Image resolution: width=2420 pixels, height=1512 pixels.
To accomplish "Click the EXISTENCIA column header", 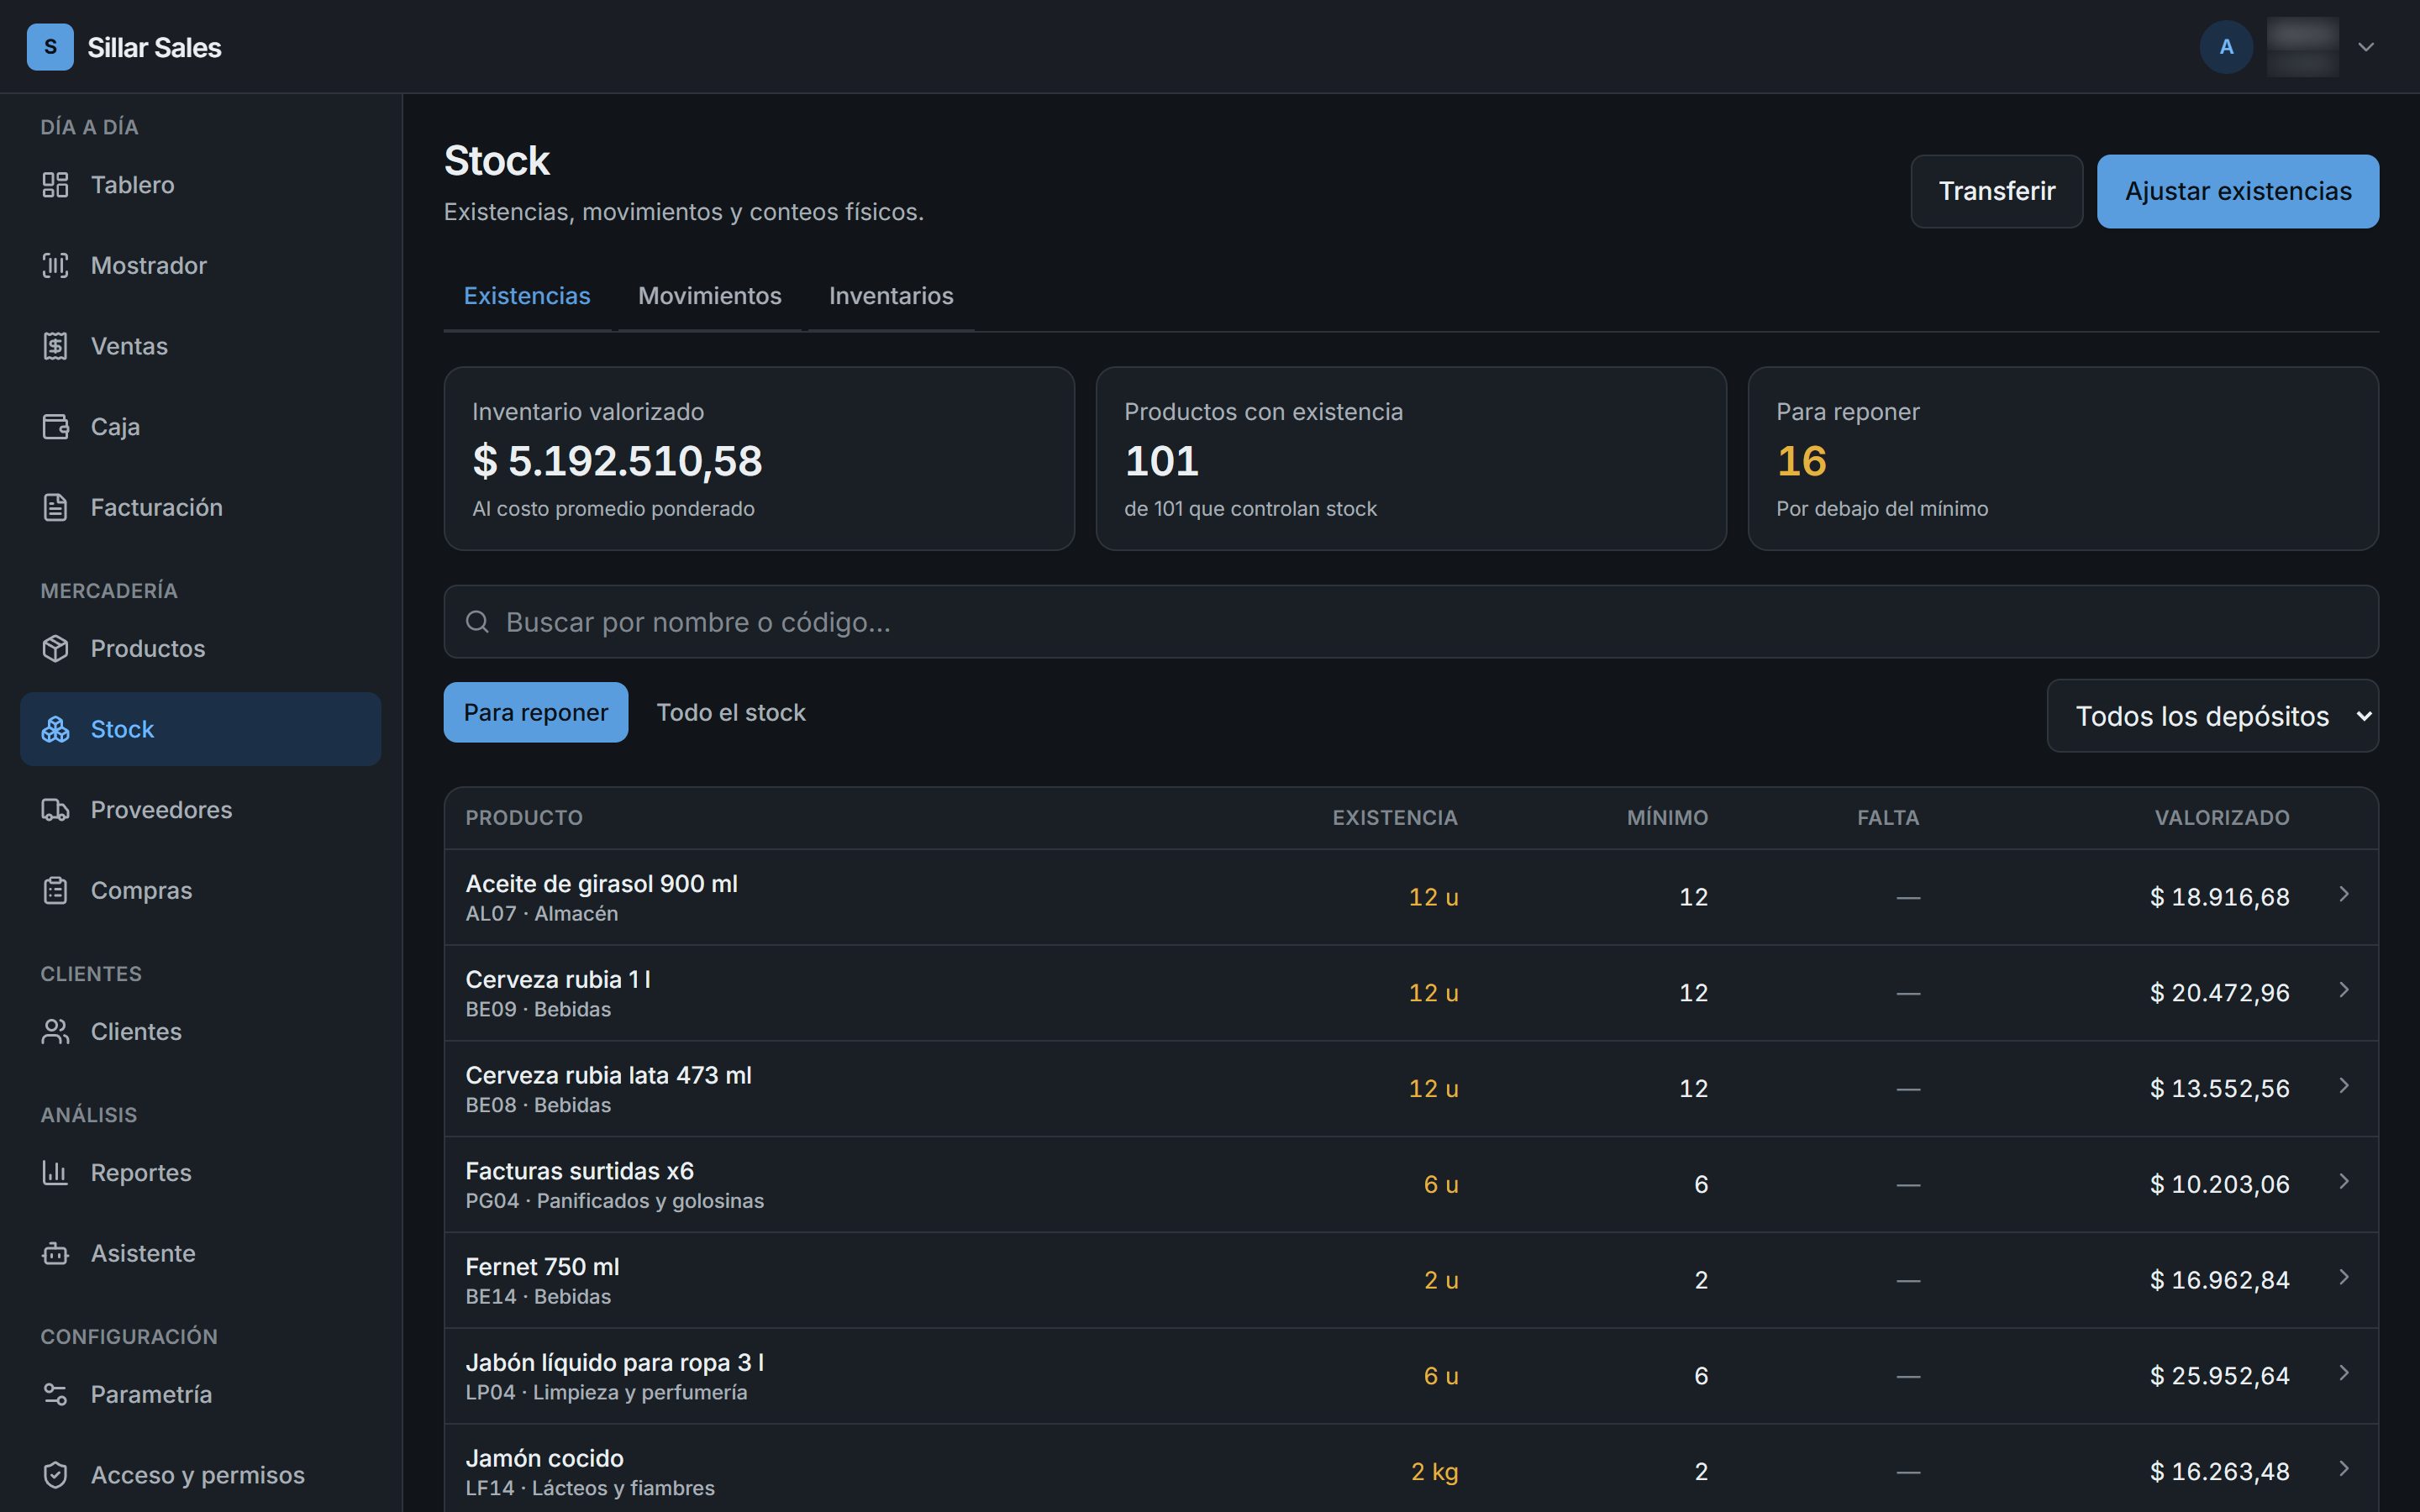I will [1394, 818].
